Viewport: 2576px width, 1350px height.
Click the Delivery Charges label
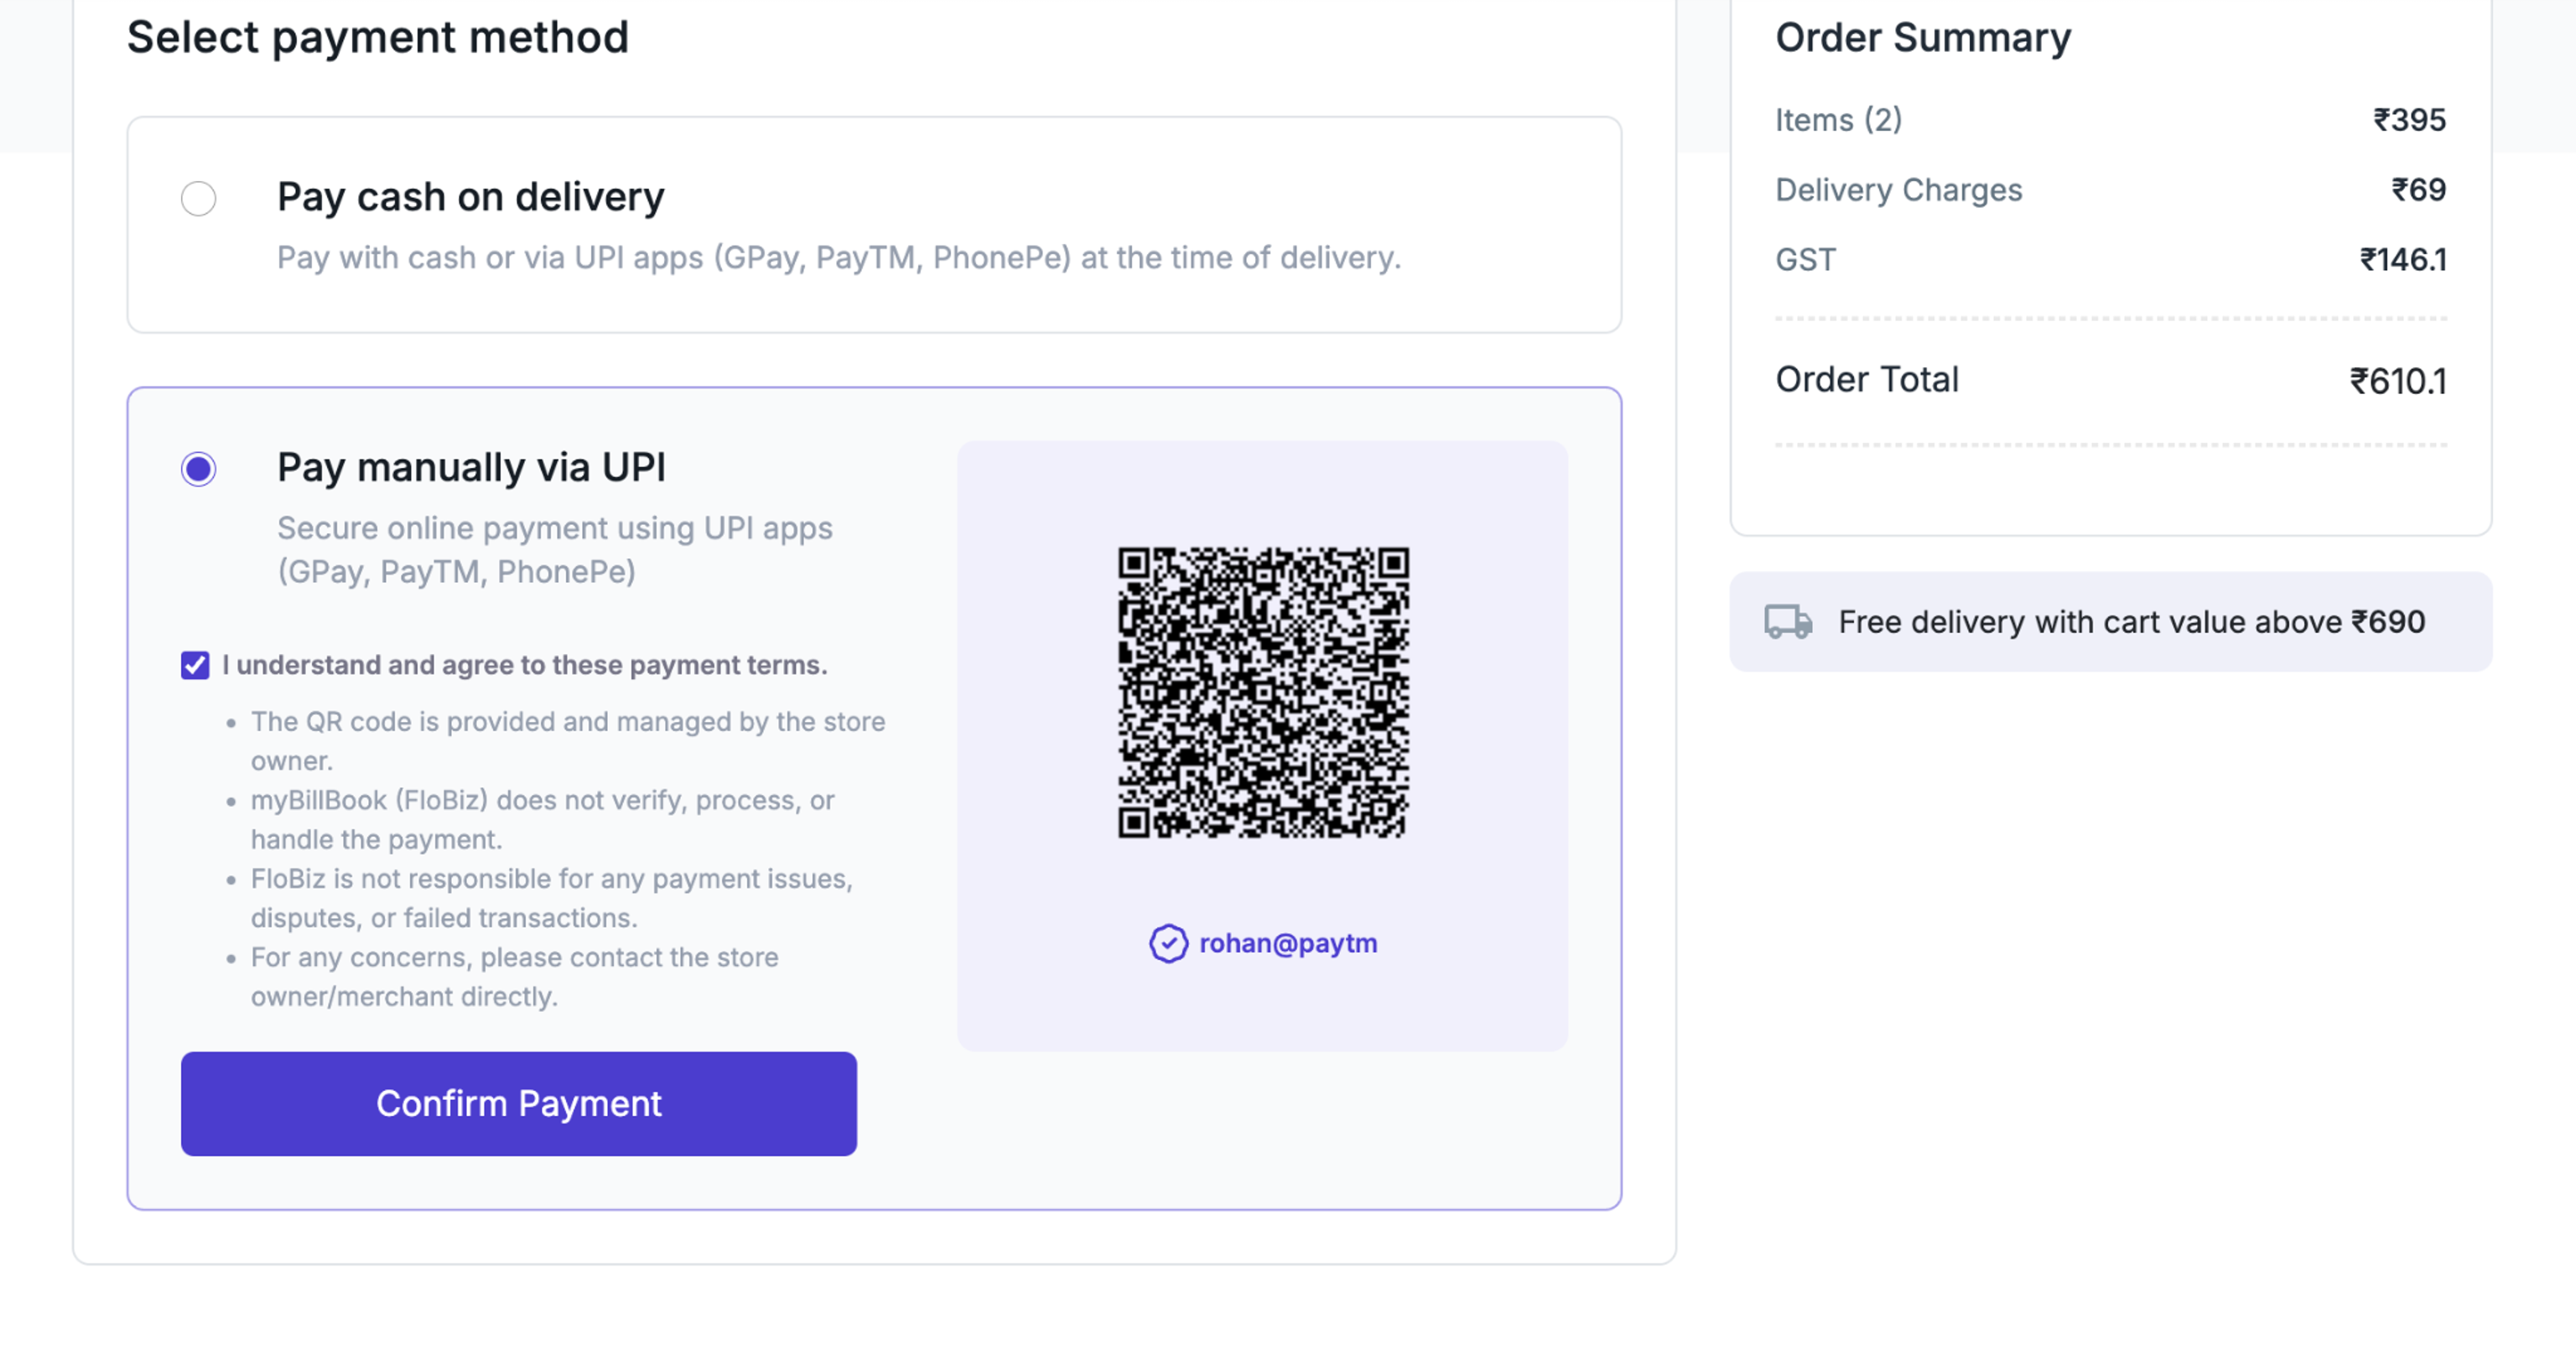tap(1898, 190)
